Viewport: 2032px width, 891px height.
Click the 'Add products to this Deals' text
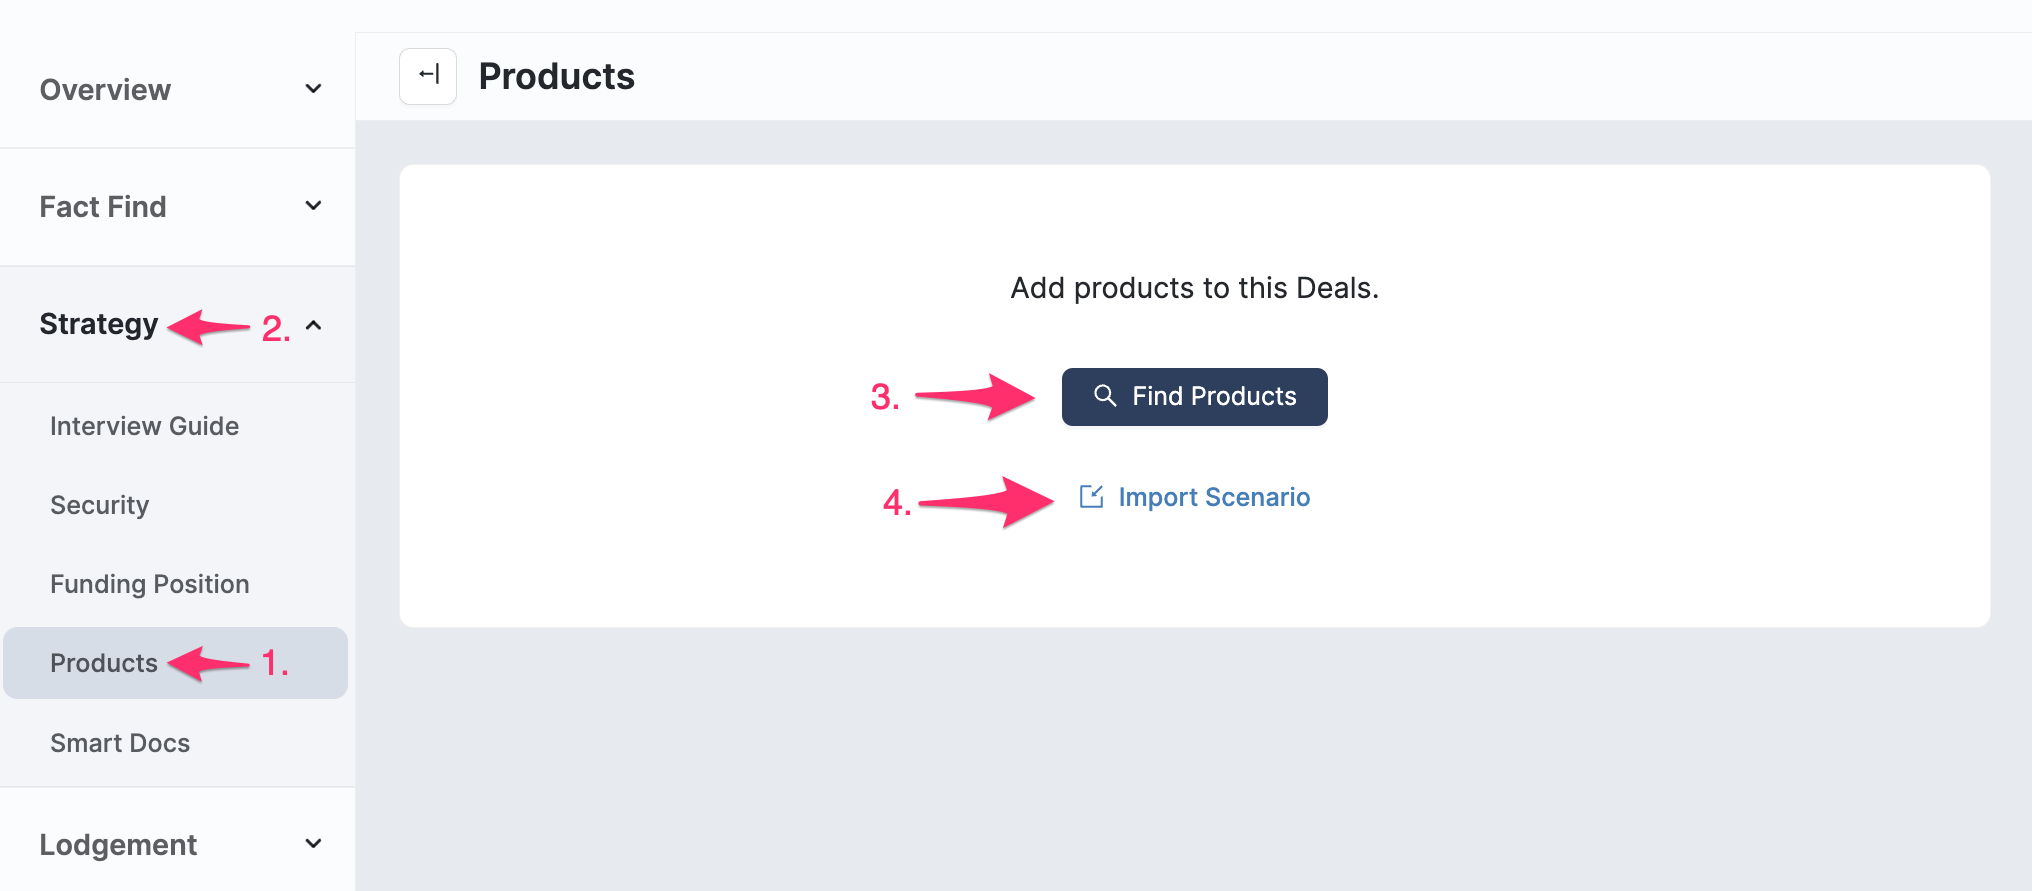pyautogui.click(x=1194, y=288)
